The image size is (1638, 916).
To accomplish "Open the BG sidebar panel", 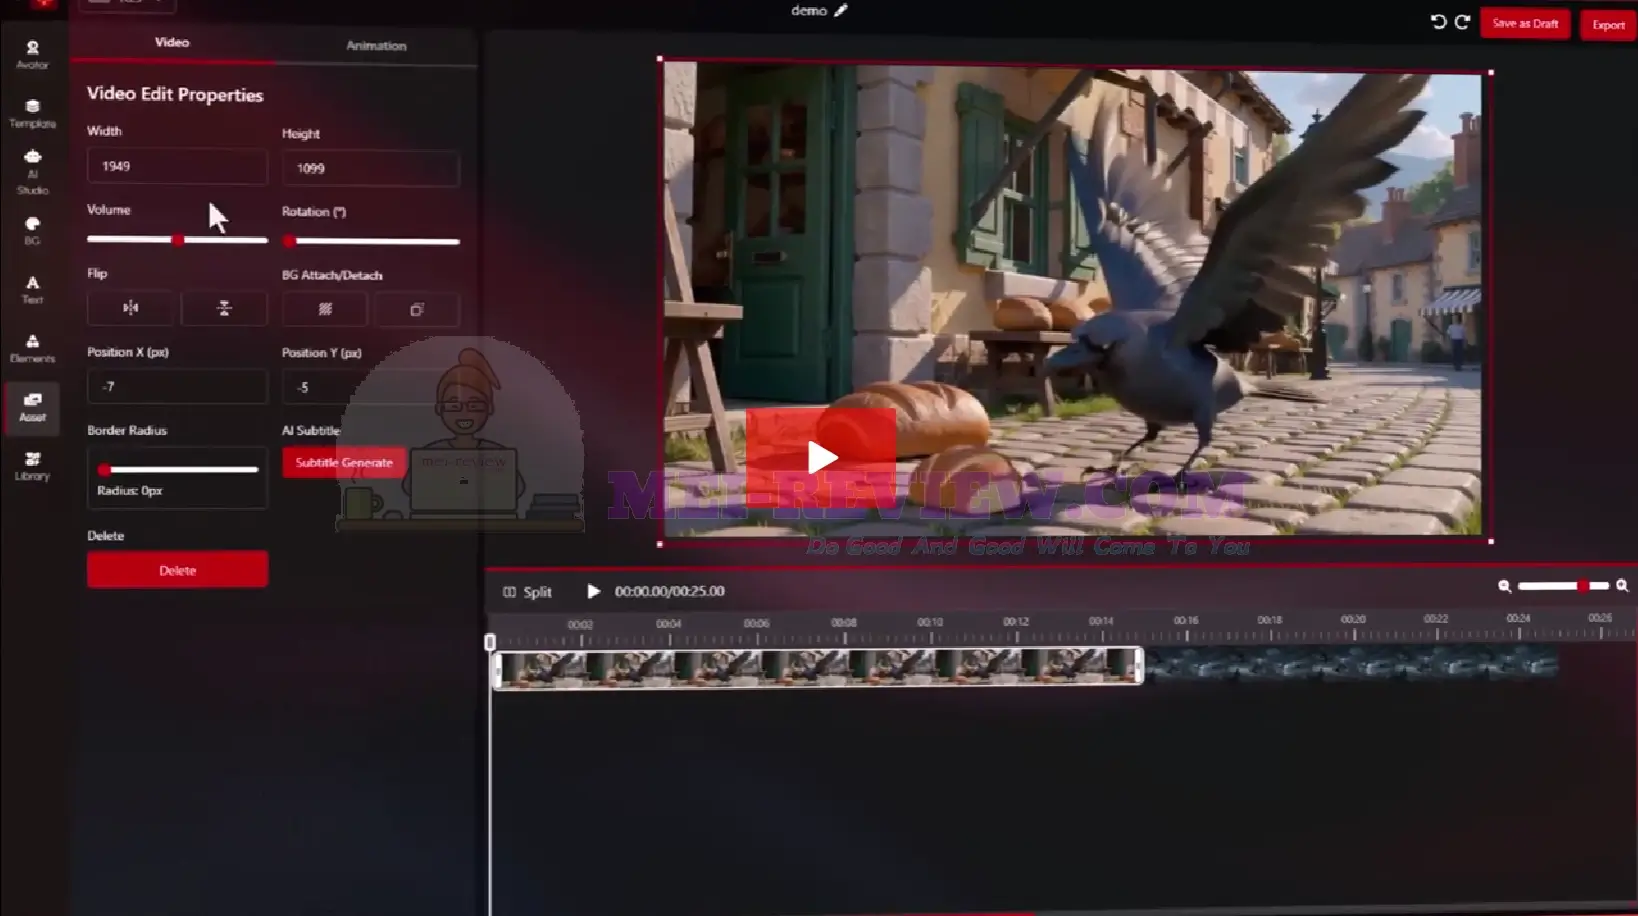I will (32, 230).
